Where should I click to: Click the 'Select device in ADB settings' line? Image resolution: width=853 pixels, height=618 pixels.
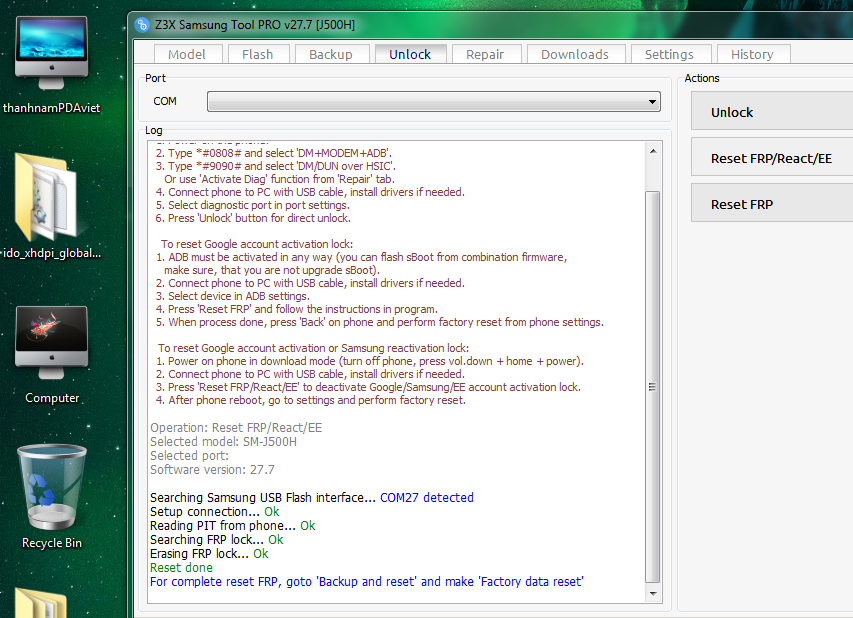point(233,296)
